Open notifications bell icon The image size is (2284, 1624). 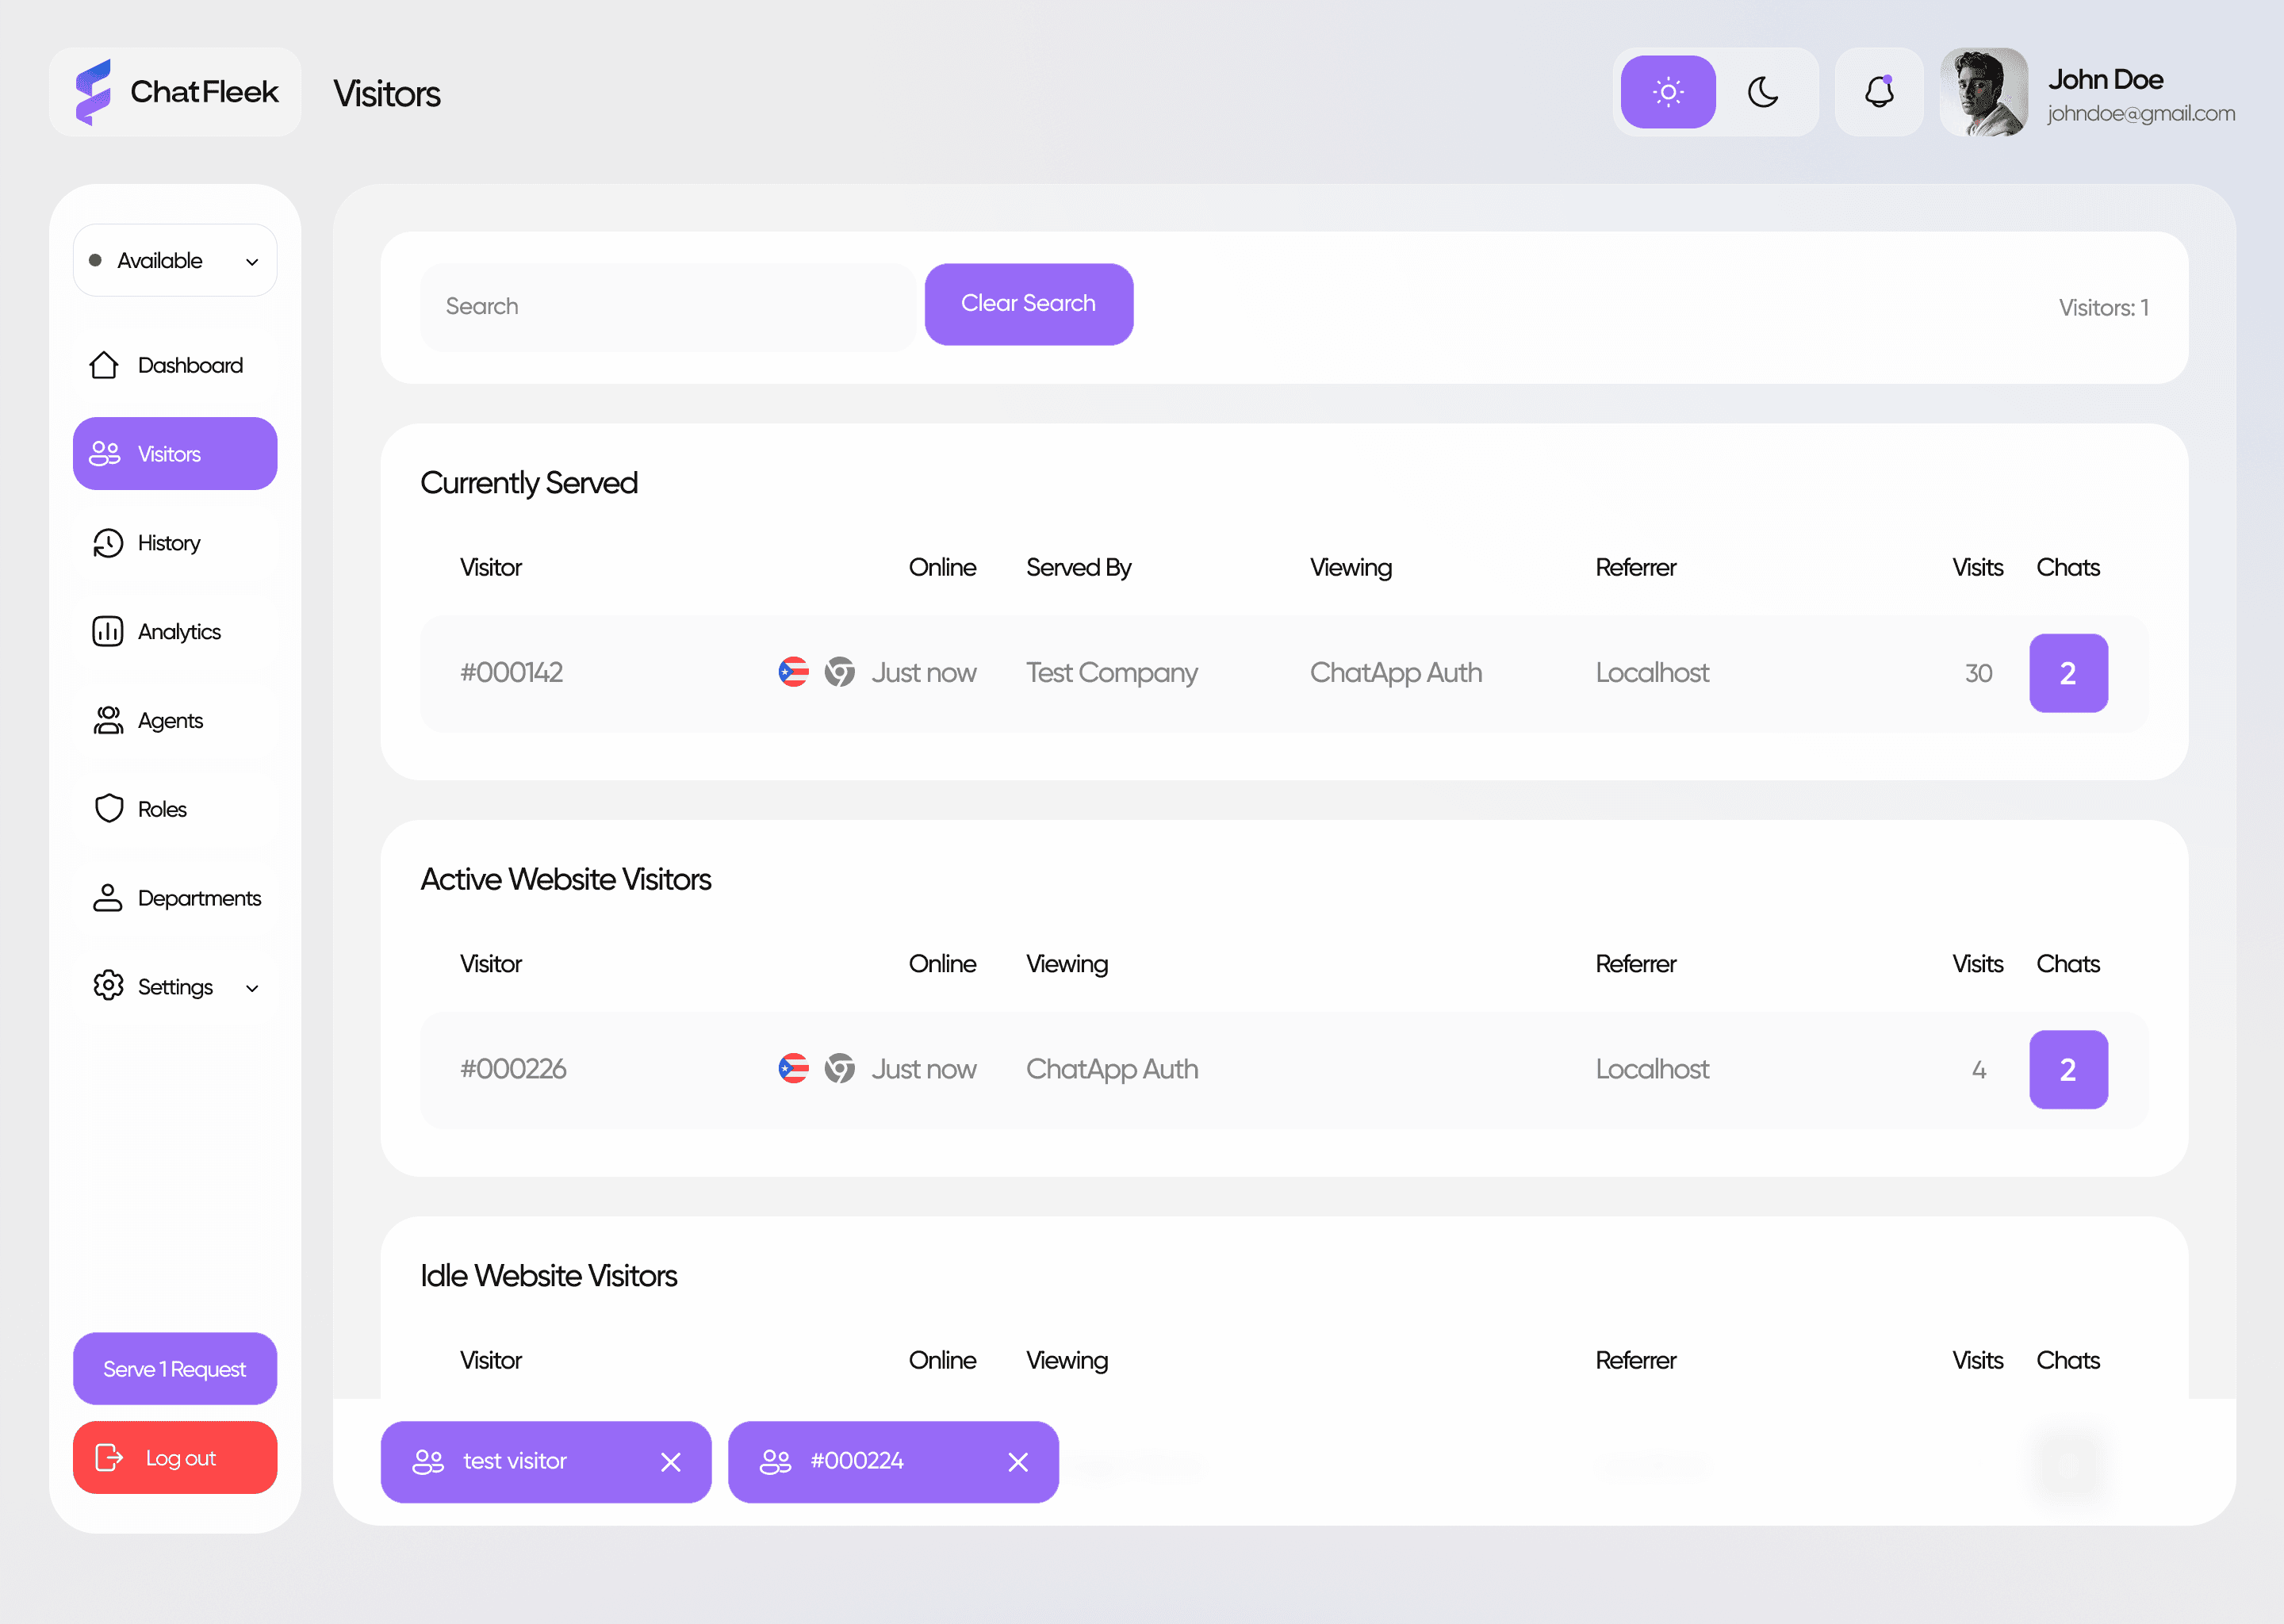1878,92
